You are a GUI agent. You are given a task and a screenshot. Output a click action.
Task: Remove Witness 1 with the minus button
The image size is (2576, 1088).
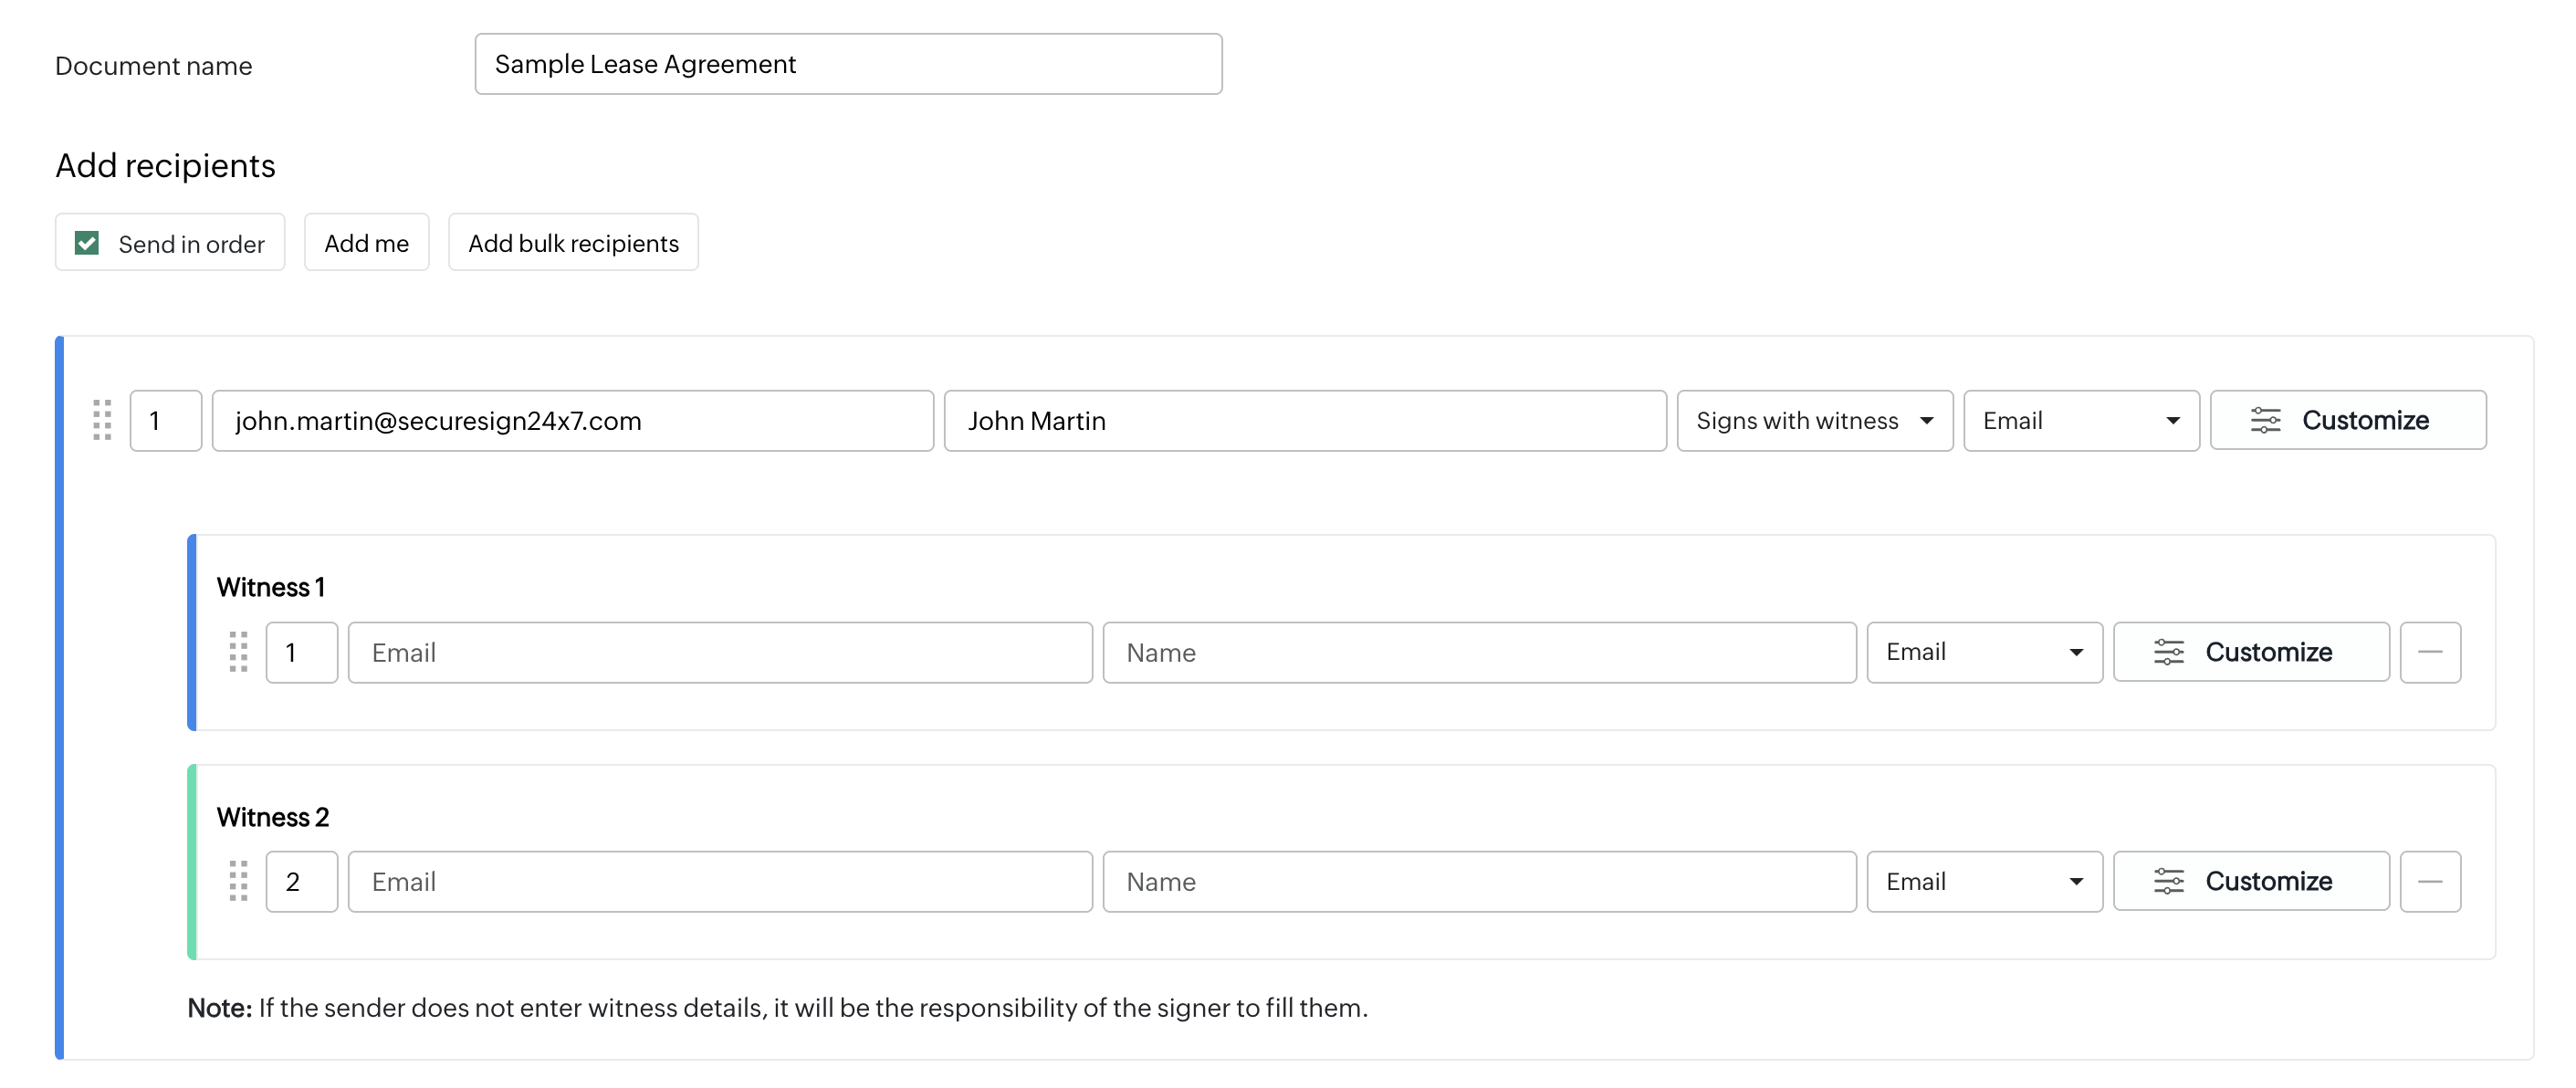coord(2430,652)
